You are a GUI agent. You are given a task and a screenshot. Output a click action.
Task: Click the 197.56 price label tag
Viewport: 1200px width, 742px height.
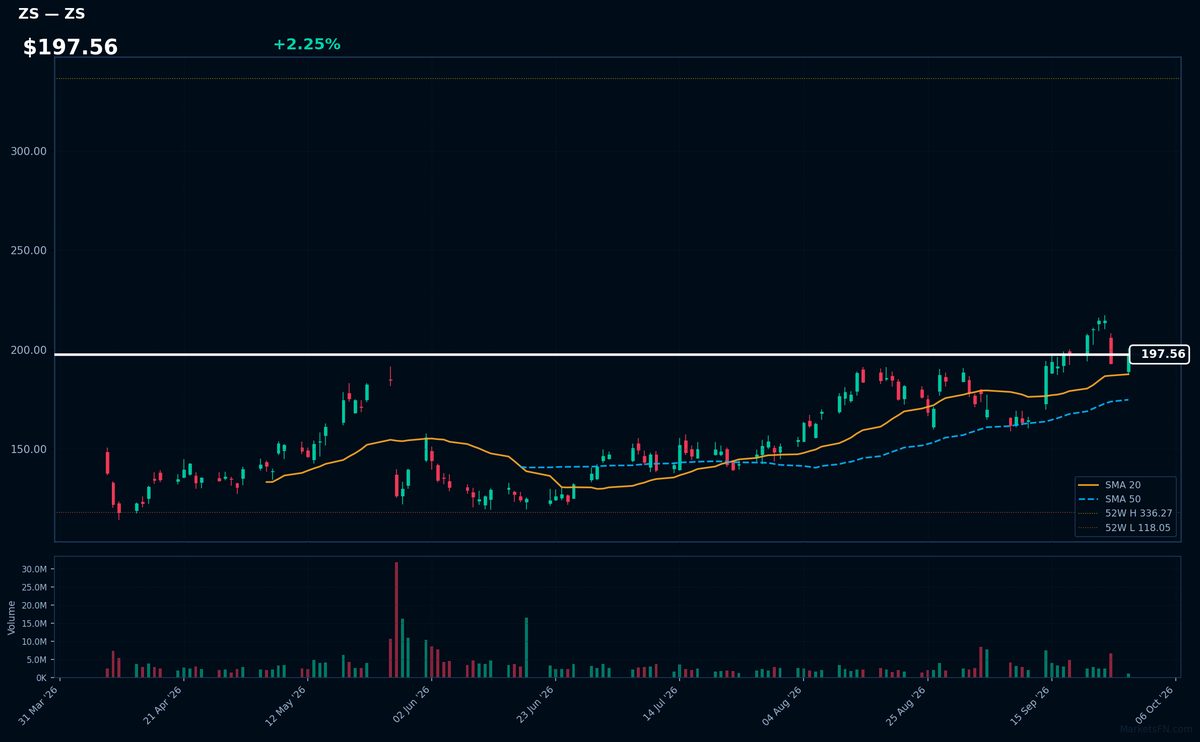tap(1159, 354)
